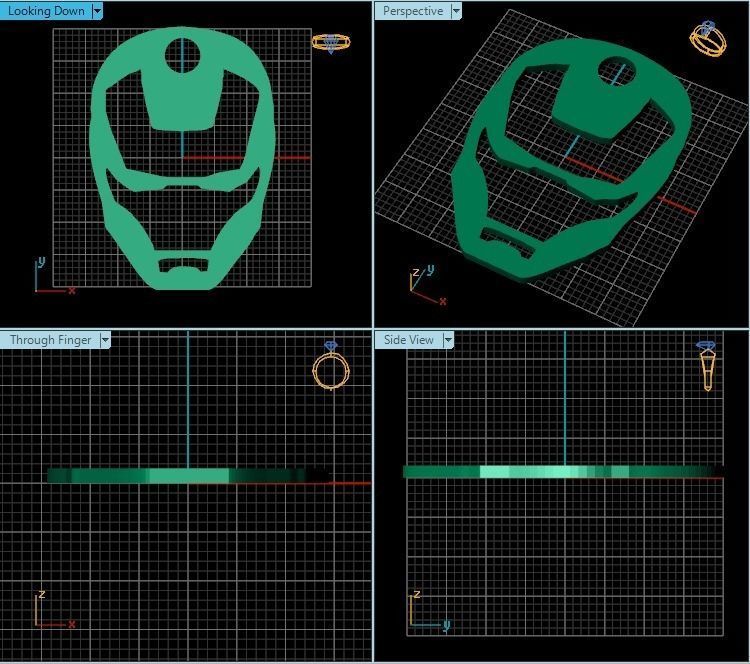Image resolution: width=750 pixels, height=664 pixels.
Task: Select the green profile bar in Side View
Action: click(563, 472)
